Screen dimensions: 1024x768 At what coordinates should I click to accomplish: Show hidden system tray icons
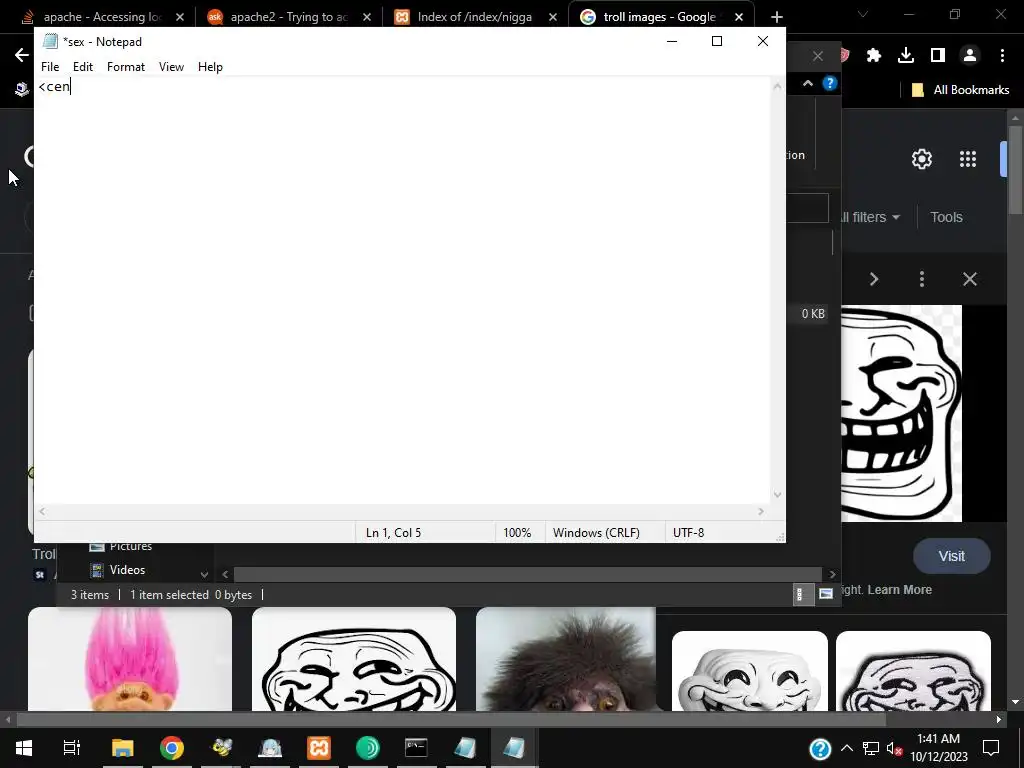(x=846, y=748)
